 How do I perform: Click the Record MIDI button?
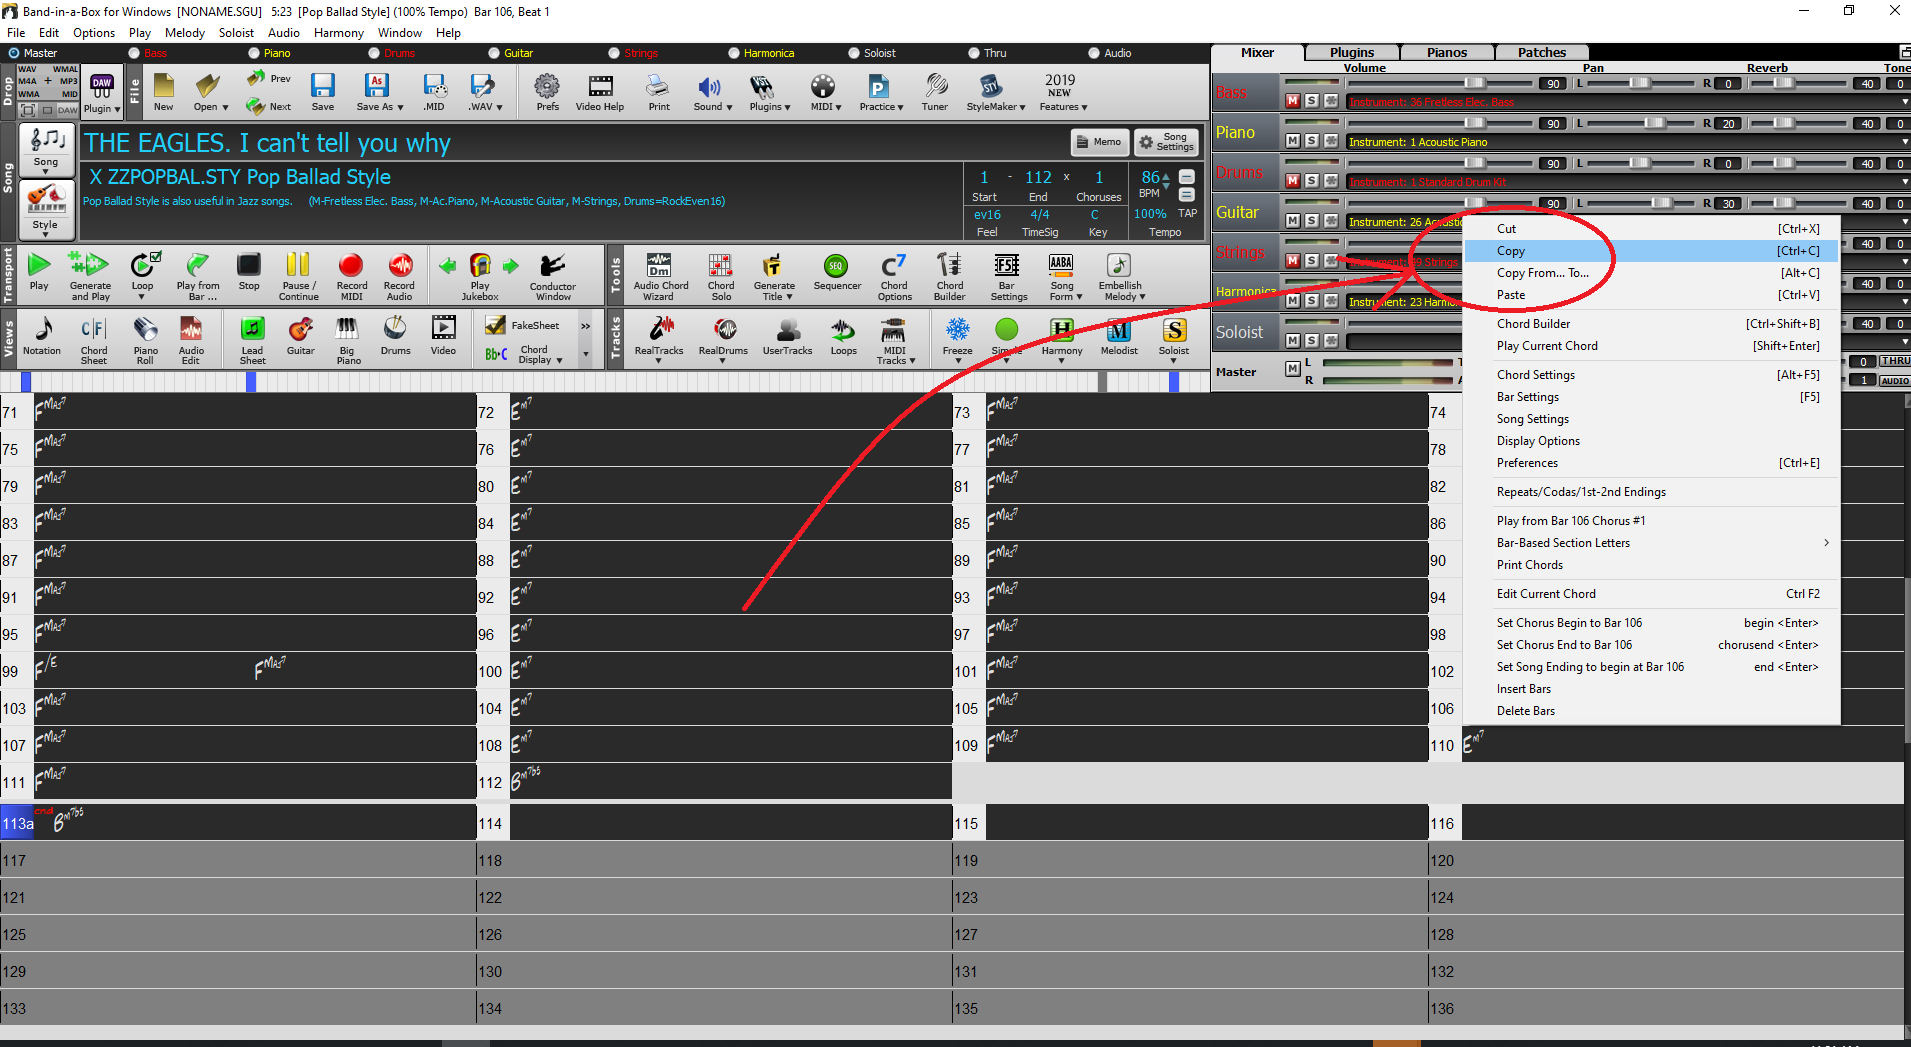351,275
